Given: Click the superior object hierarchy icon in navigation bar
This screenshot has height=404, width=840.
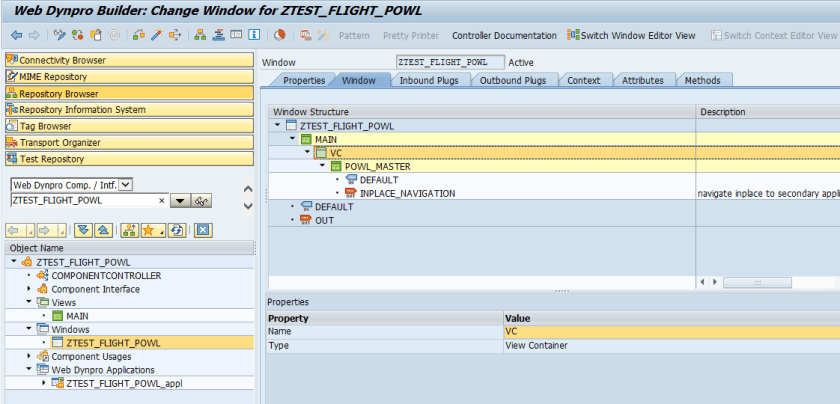Looking at the screenshot, I should click(130, 230).
